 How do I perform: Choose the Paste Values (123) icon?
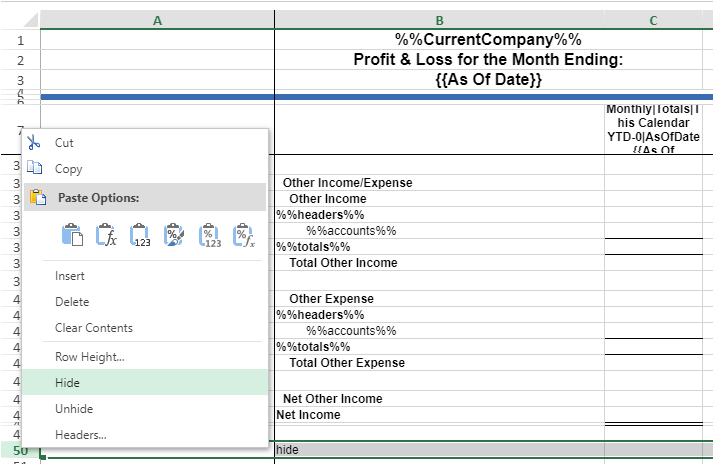click(x=140, y=236)
